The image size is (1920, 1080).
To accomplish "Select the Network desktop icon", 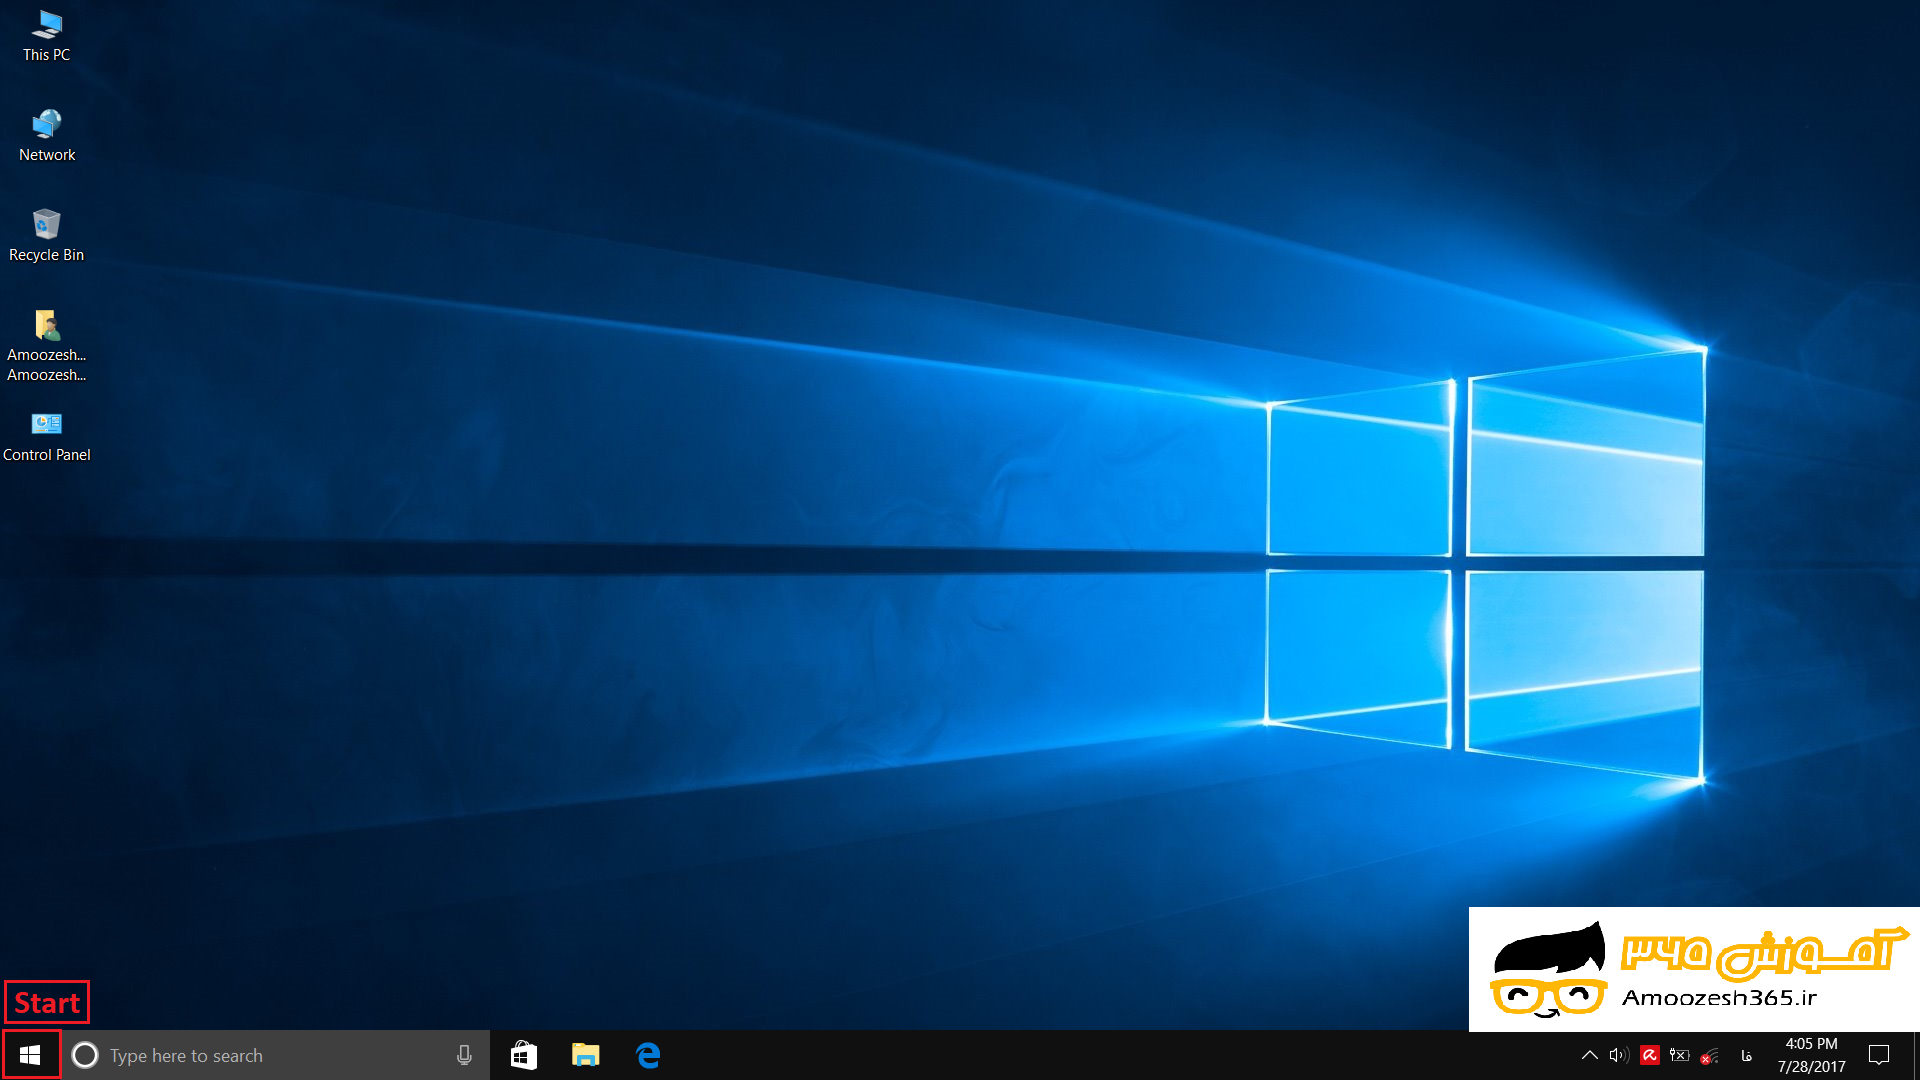I will (47, 136).
